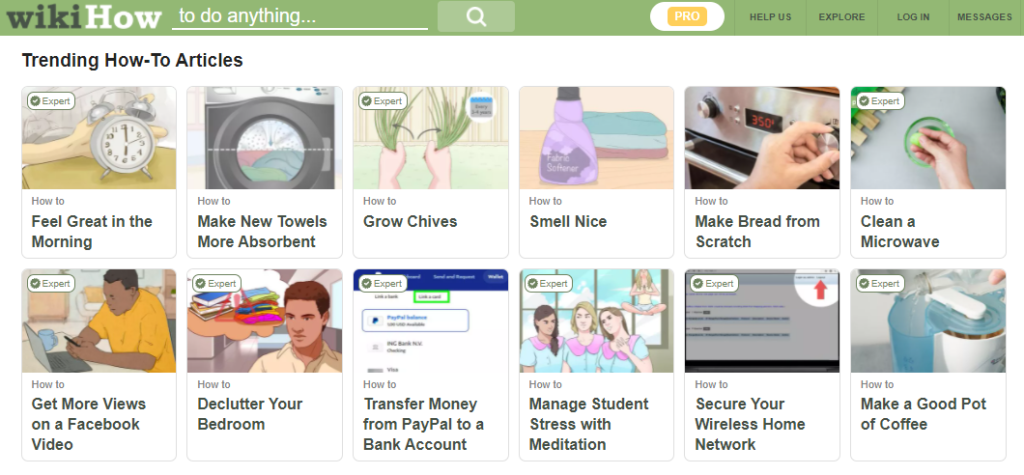Click Expert badge on Declutter Your Bedroom card

click(x=216, y=284)
